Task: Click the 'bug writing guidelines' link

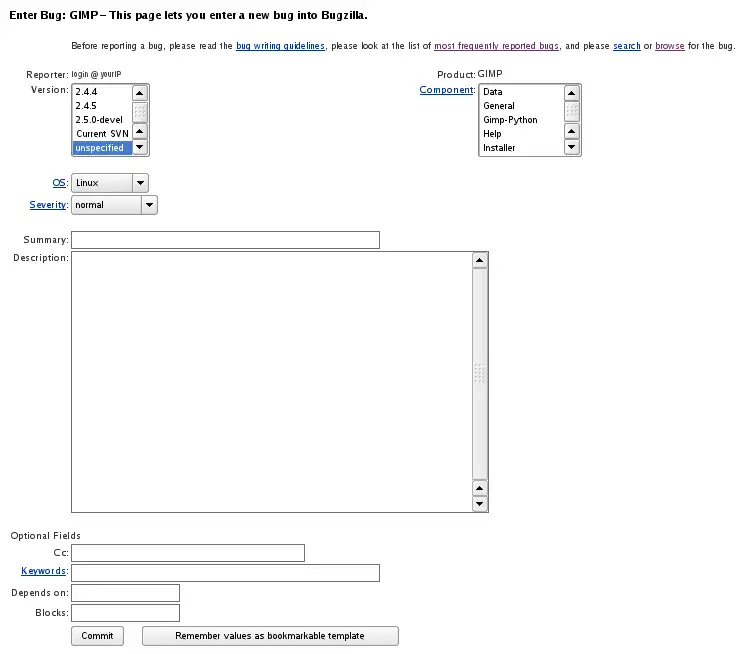Action: click(x=280, y=46)
